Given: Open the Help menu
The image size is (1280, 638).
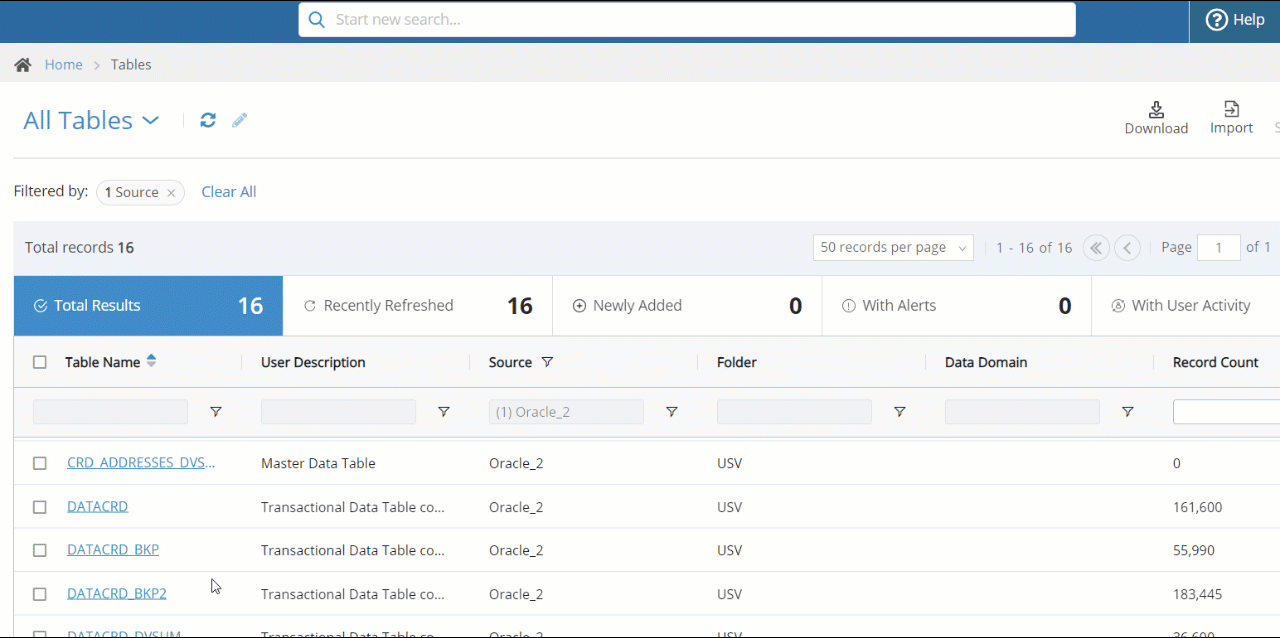Looking at the screenshot, I should pyautogui.click(x=1235, y=20).
